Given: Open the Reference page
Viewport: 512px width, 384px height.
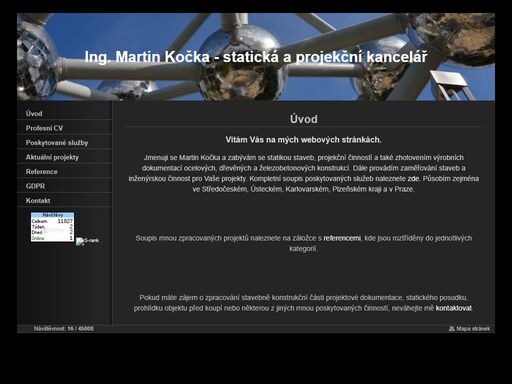Looking at the screenshot, I should (64, 172).
